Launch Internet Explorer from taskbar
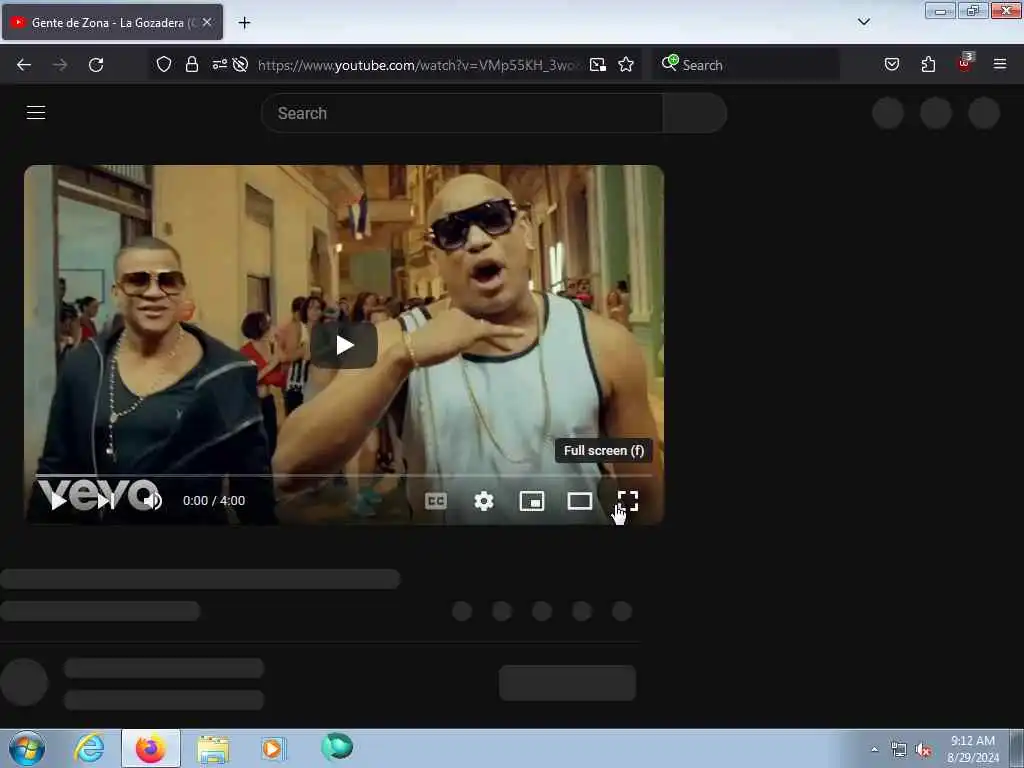1024x768 pixels. click(89, 748)
